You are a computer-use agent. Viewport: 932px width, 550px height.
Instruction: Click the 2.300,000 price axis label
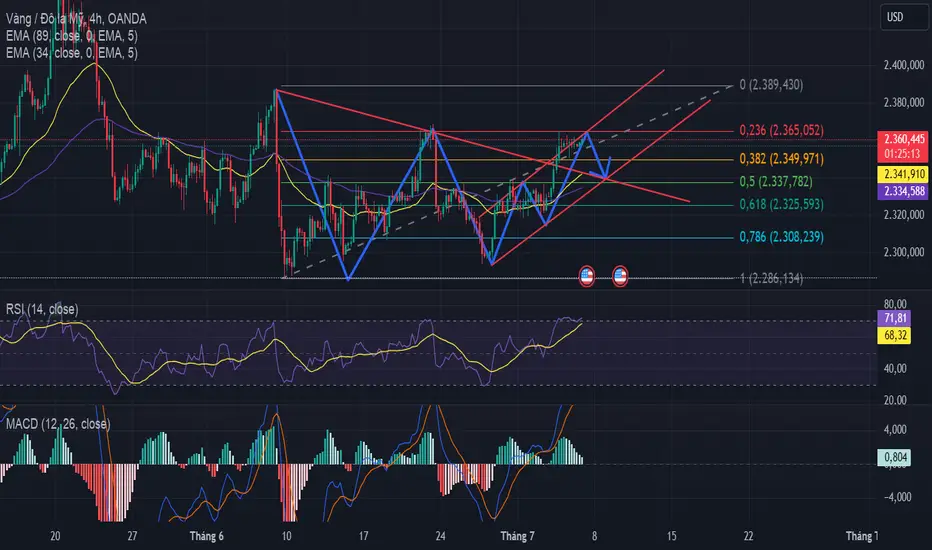(x=904, y=252)
